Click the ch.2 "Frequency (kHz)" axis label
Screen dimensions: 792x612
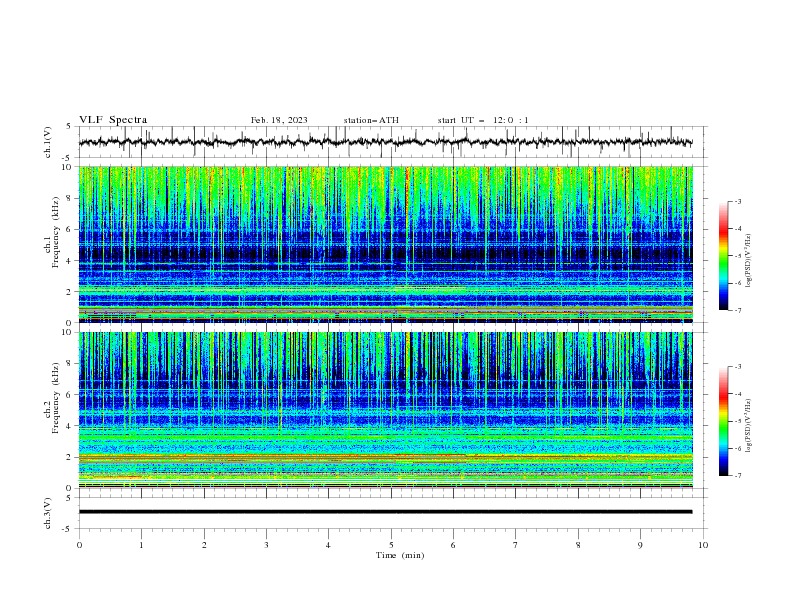click(56, 398)
